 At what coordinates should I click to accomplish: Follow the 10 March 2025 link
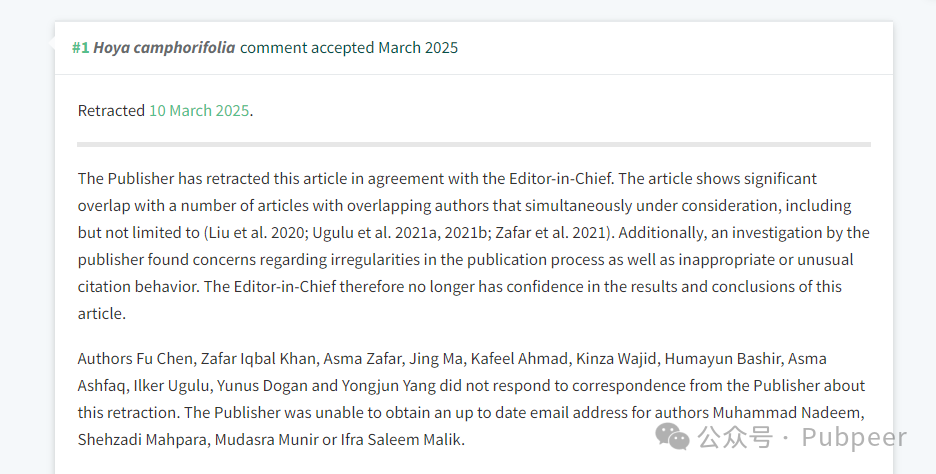point(199,110)
